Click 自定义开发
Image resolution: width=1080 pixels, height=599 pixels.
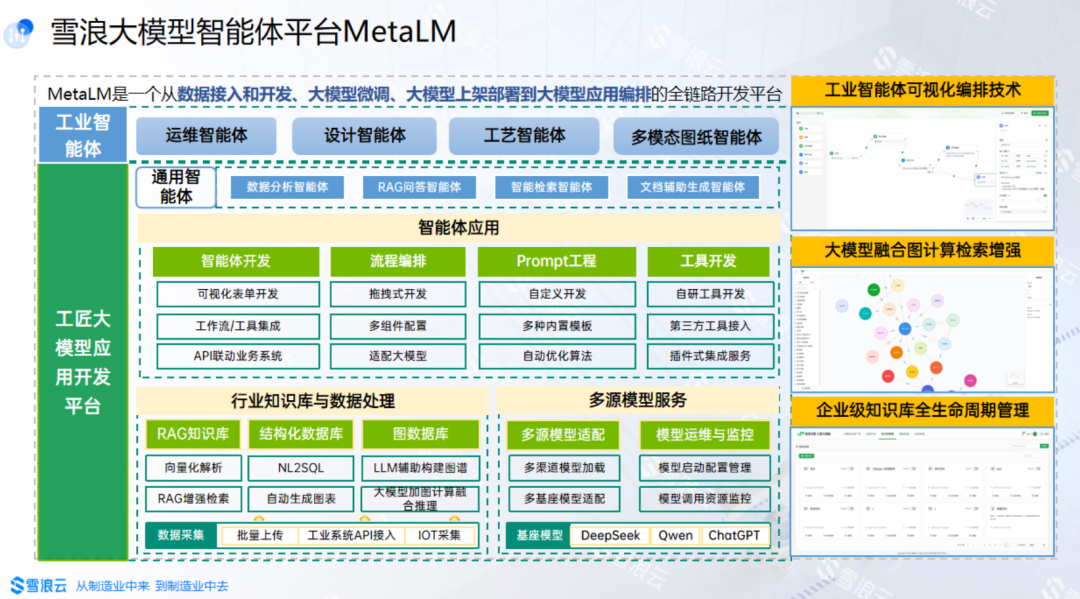(557, 294)
